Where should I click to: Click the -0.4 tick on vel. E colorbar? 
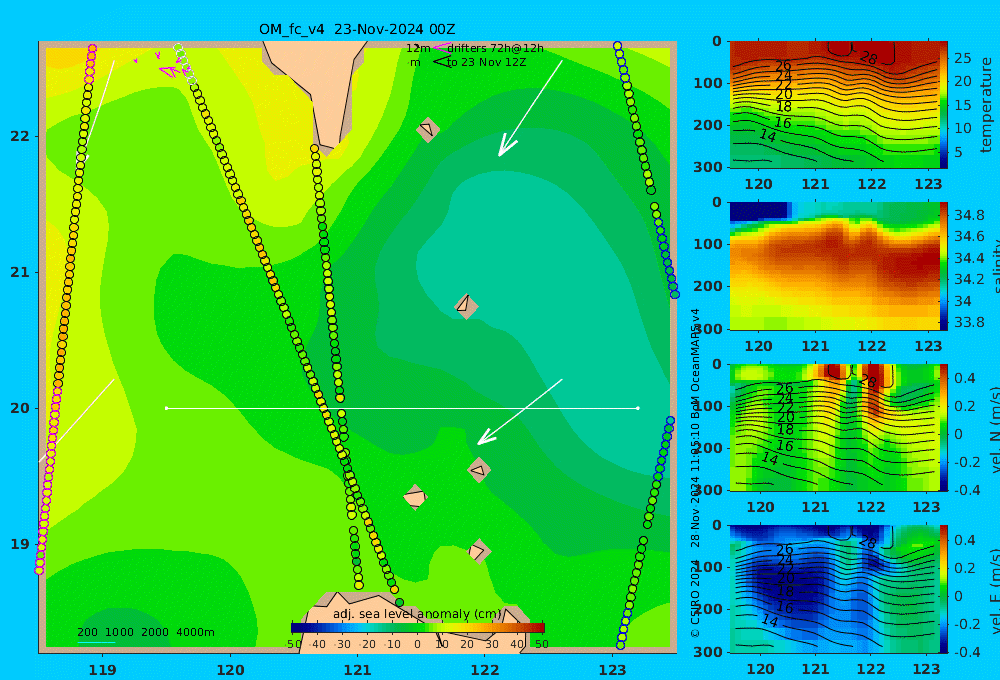pyautogui.click(x=965, y=652)
